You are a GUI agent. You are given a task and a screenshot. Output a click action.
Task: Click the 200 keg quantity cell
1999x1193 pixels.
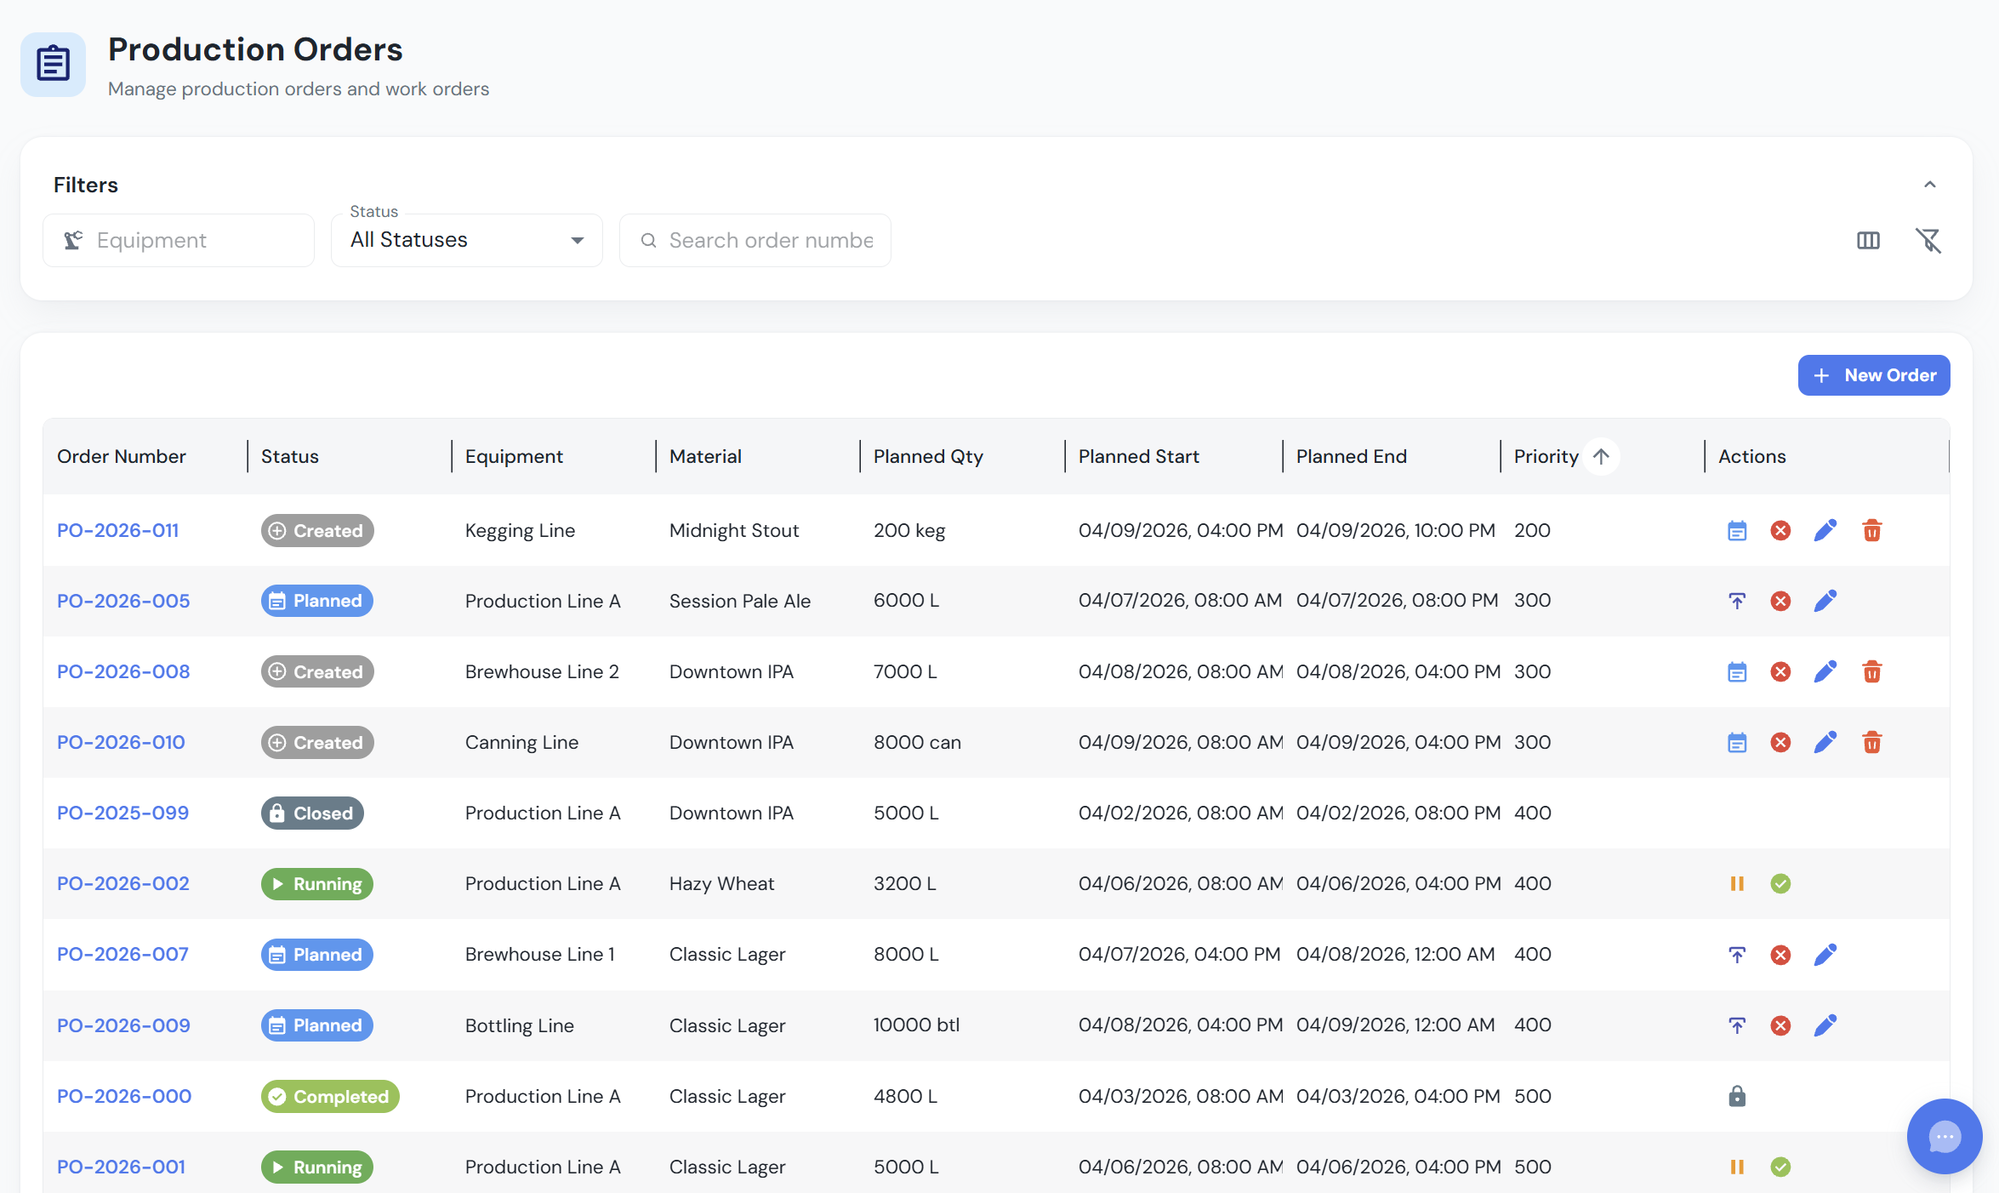point(909,530)
